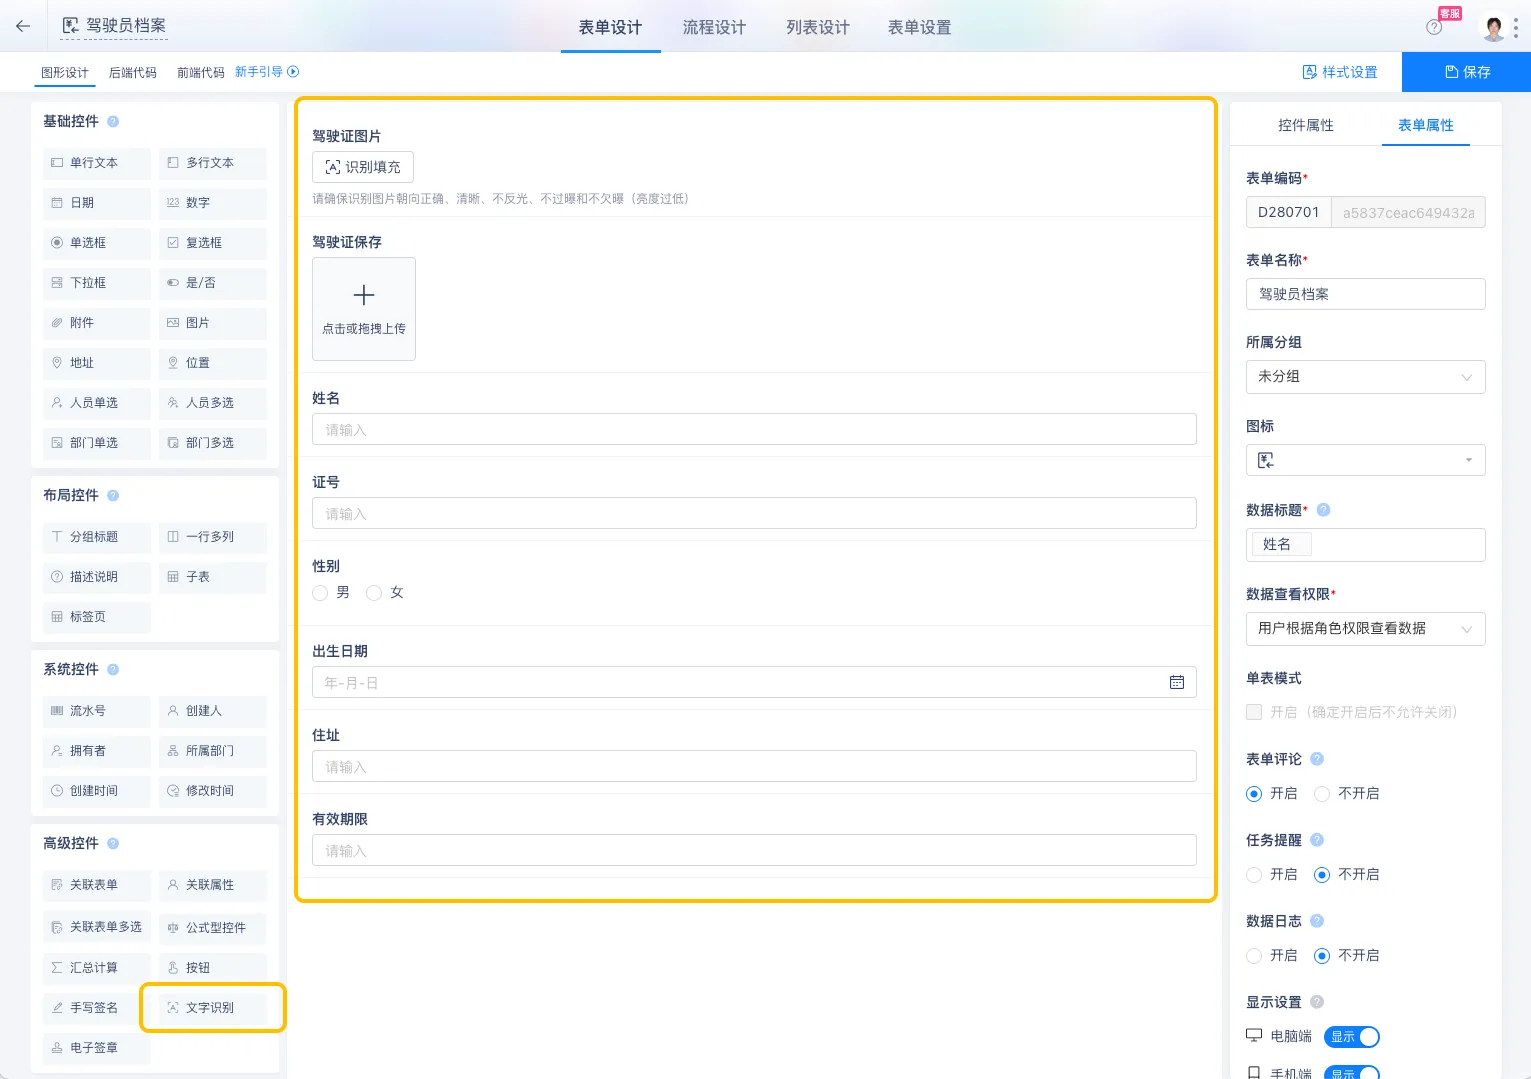Screen dimensions: 1531x1079
Task: Select the 地址 control
Action: (x=96, y=363)
